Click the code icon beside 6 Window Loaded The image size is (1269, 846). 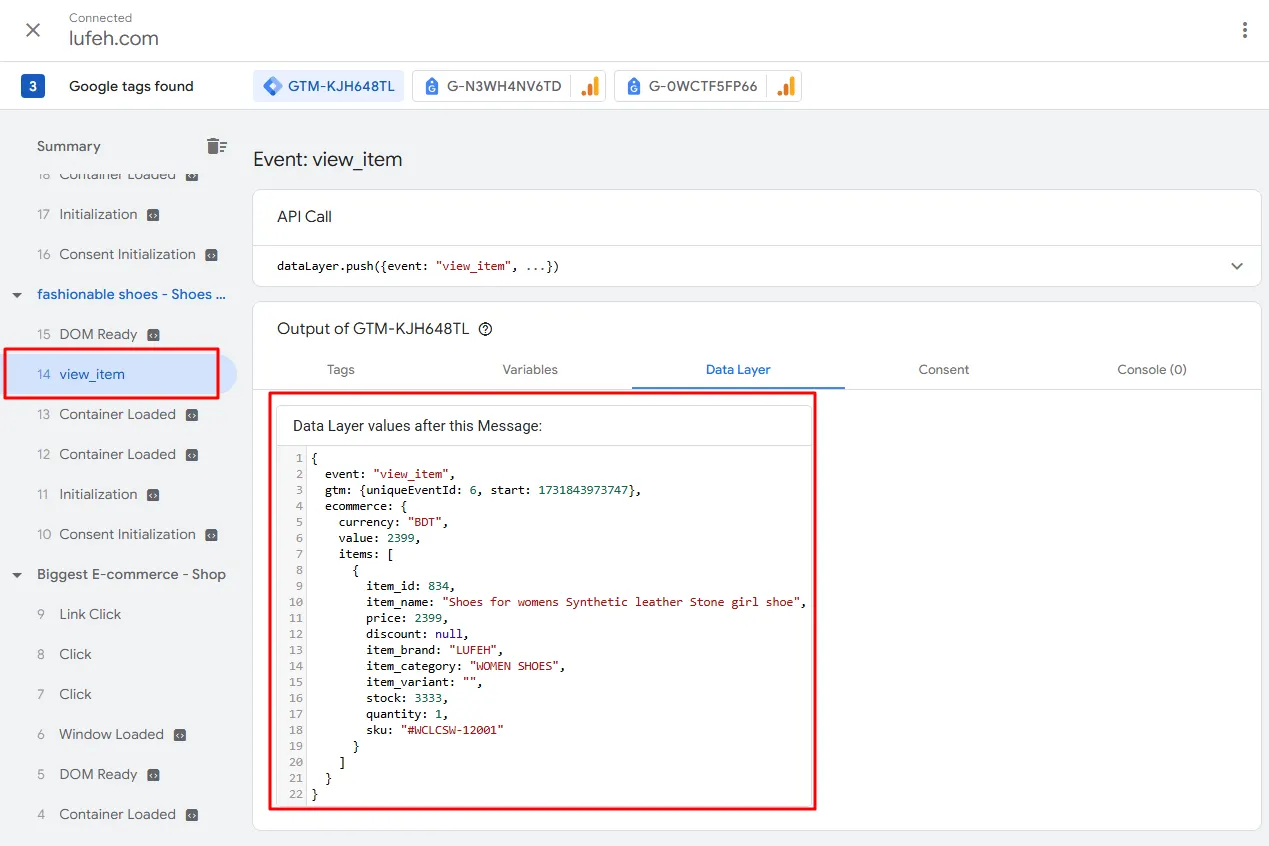(180, 735)
